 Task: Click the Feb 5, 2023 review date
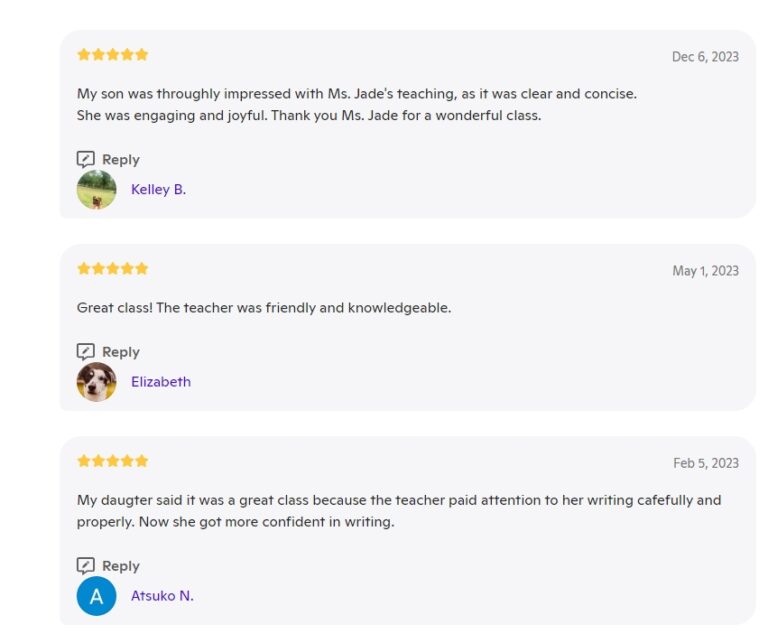click(x=706, y=463)
